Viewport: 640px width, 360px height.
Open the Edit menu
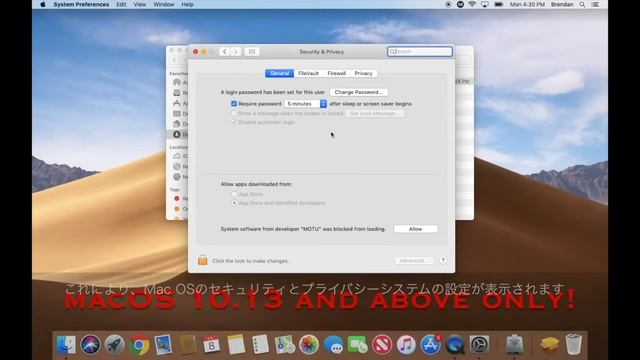click(x=121, y=4)
